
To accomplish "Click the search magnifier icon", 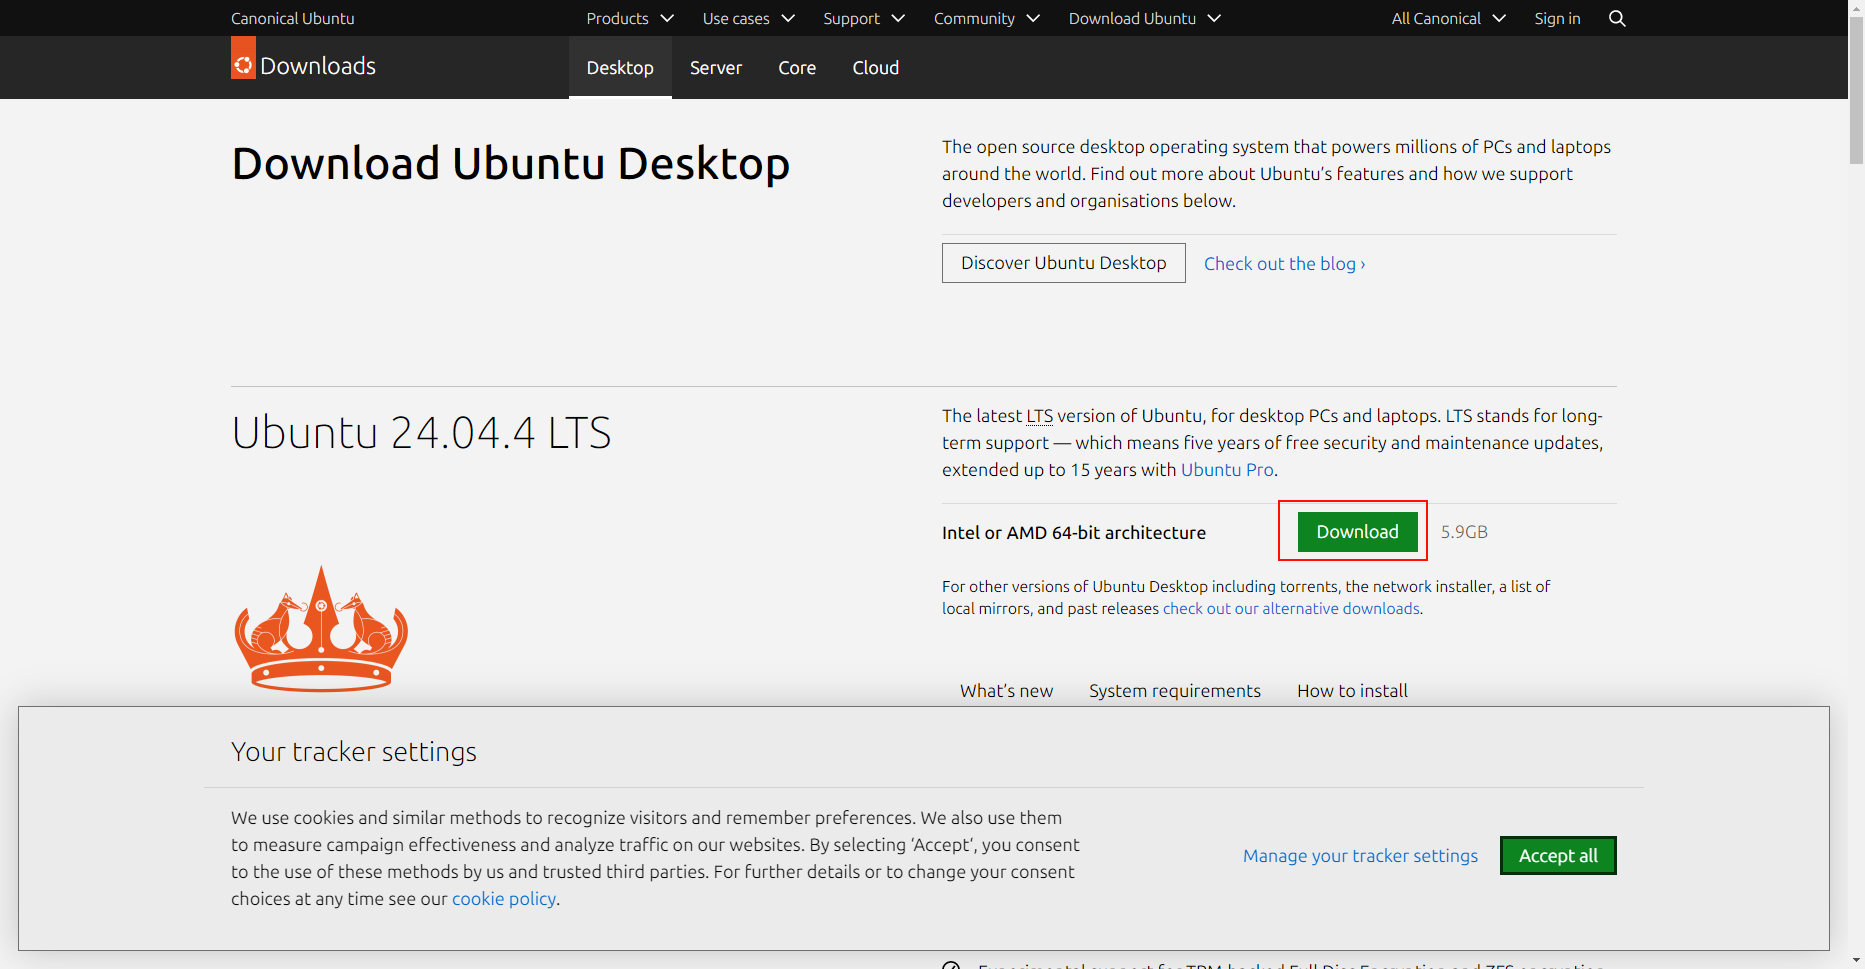I will point(1617,18).
